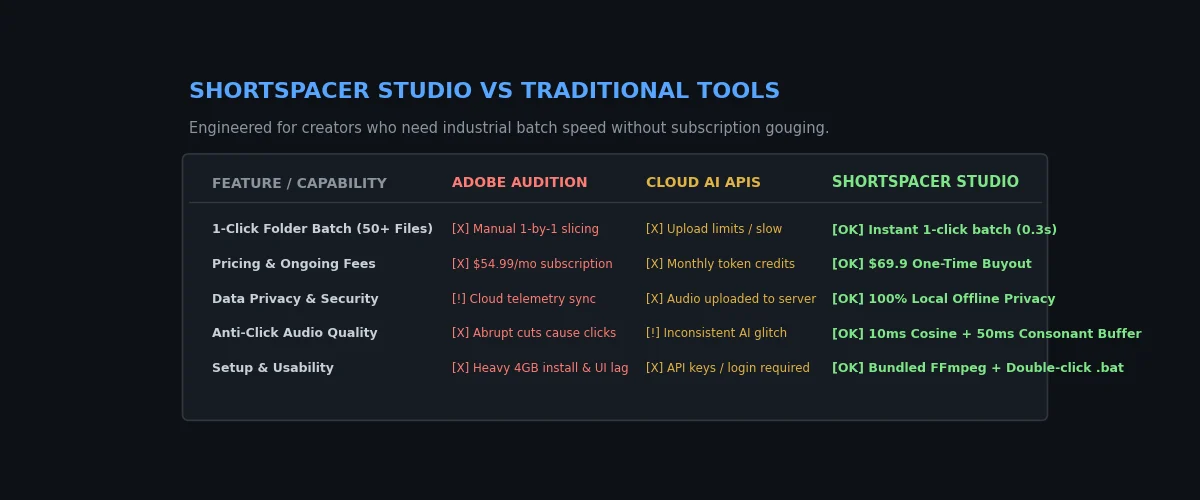Click the cell "[OK] 10ms Cosine + 50ms Consonant Buffer"
This screenshot has width=1200, height=500.
[x=986, y=334]
